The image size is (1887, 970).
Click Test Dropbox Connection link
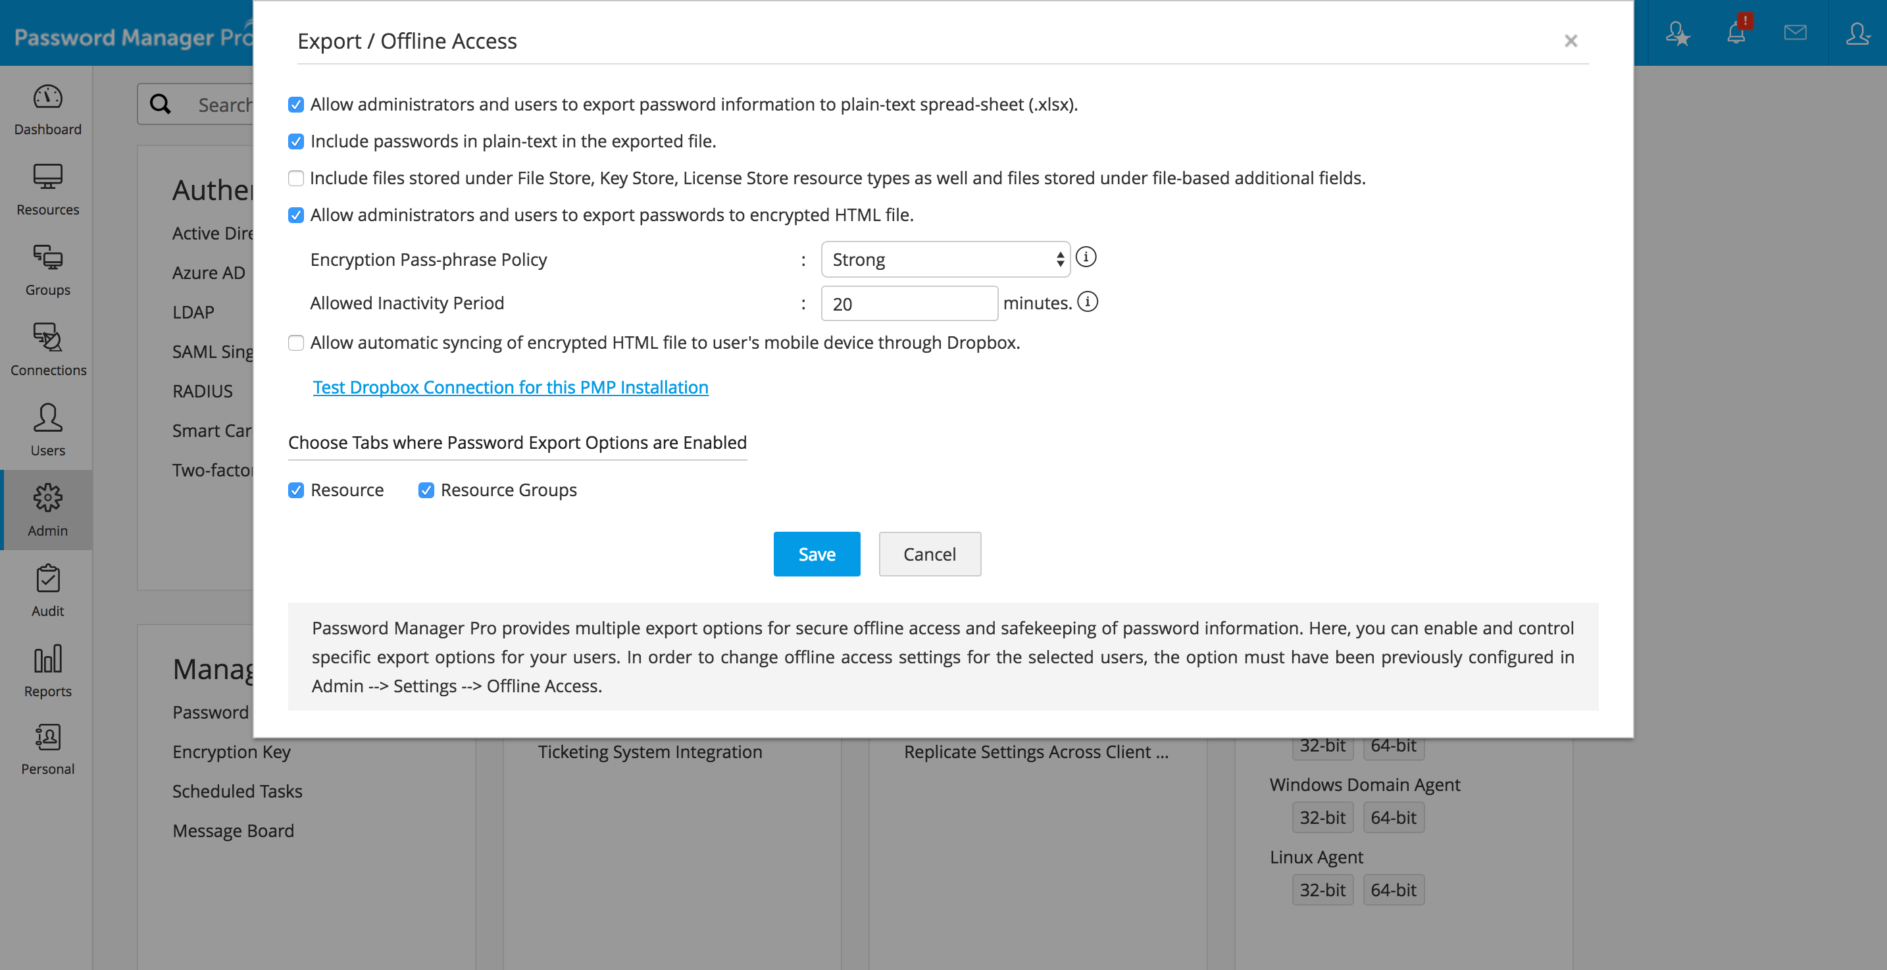tap(510, 387)
